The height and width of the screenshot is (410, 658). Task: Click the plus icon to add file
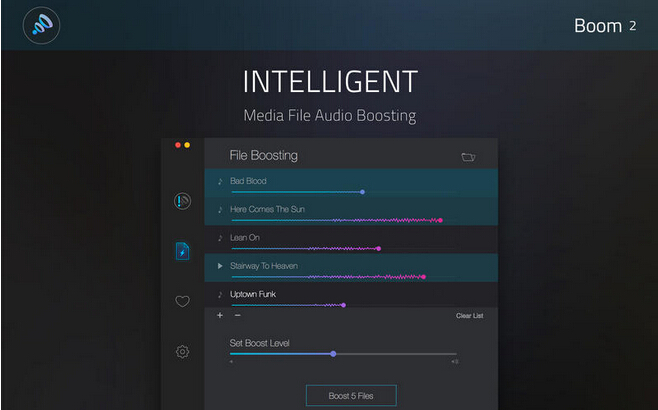click(x=220, y=315)
